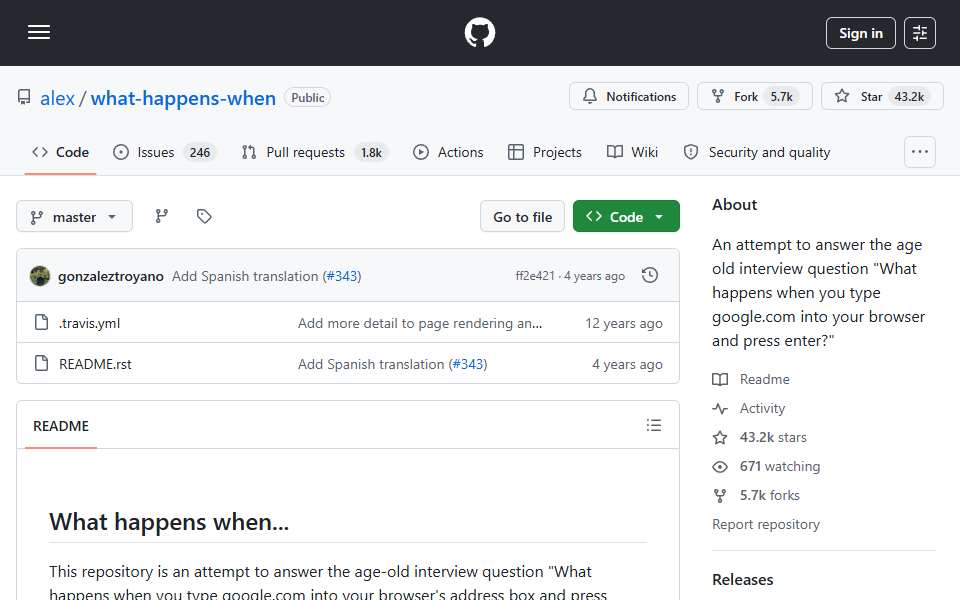Go to GitHub homepage via Octocat logo
The width and height of the screenshot is (960, 600).
point(479,32)
